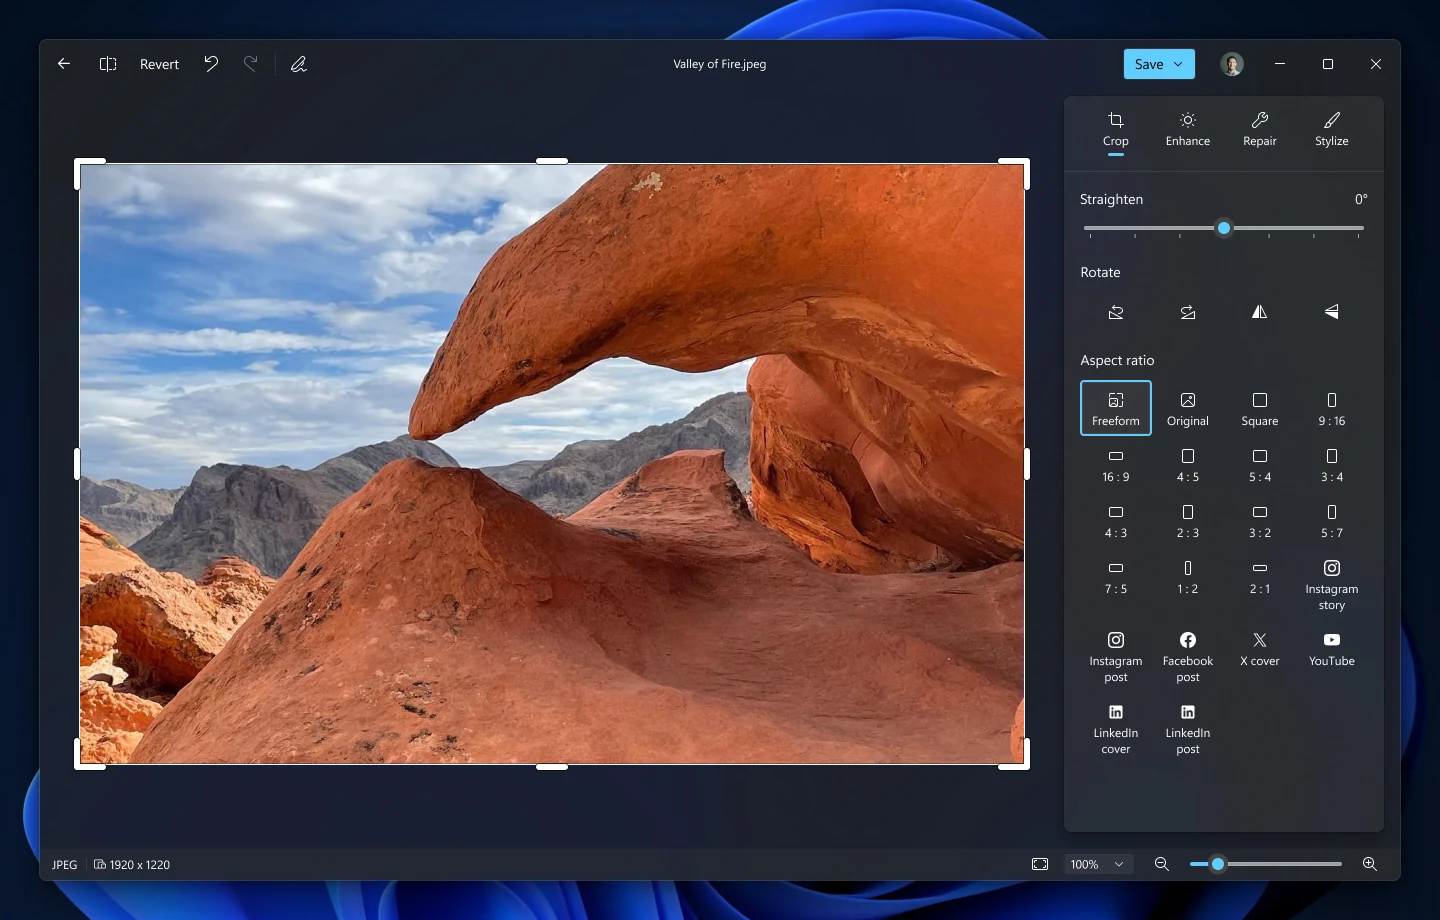
Task: Open the 100% zoom level dropdown
Action: click(1098, 864)
